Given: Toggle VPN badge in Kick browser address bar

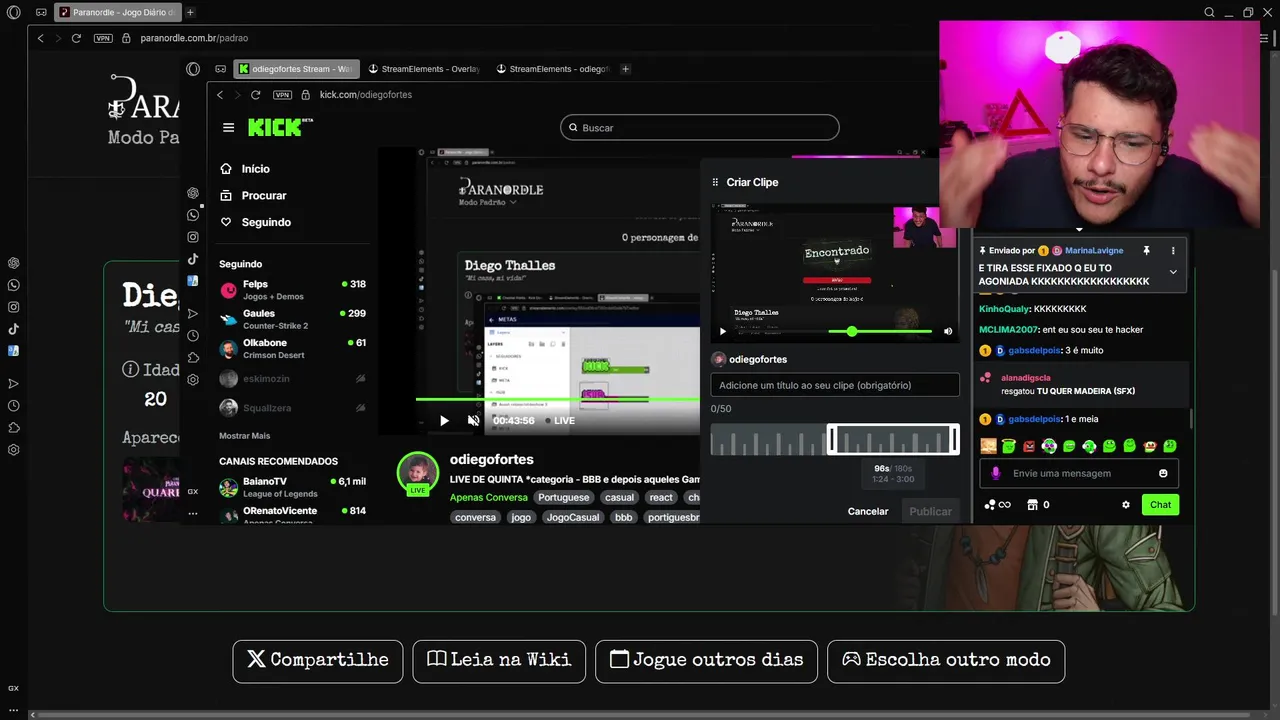Looking at the screenshot, I should click(282, 95).
